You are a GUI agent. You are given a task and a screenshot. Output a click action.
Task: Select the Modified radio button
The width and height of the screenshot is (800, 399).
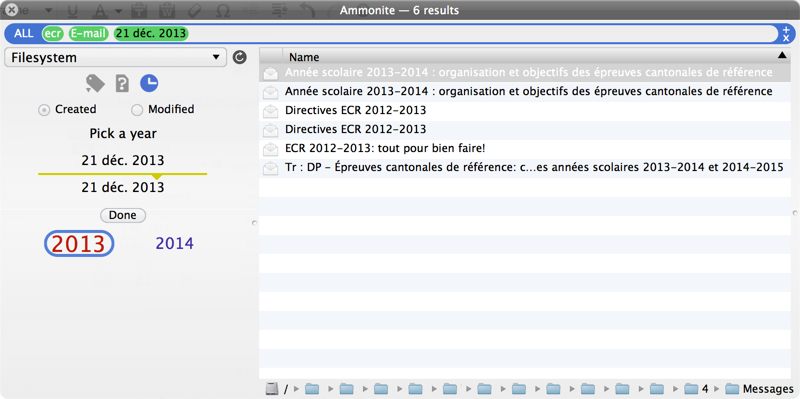tap(137, 110)
